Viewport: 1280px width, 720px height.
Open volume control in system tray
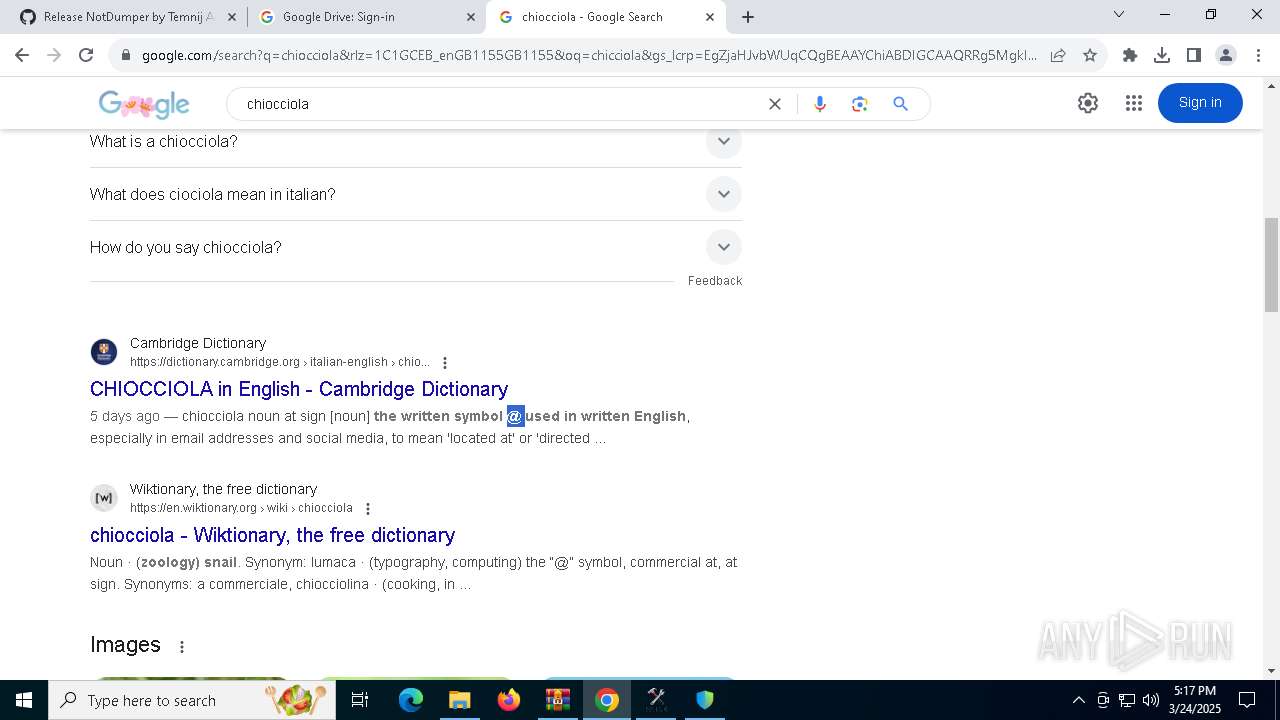click(1151, 700)
